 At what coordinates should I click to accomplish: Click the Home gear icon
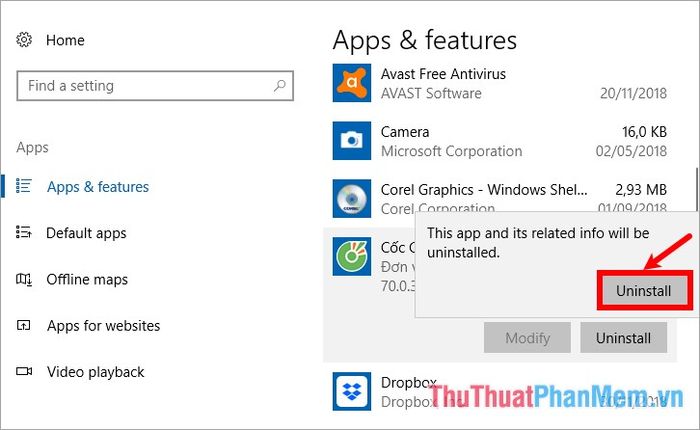[24, 40]
